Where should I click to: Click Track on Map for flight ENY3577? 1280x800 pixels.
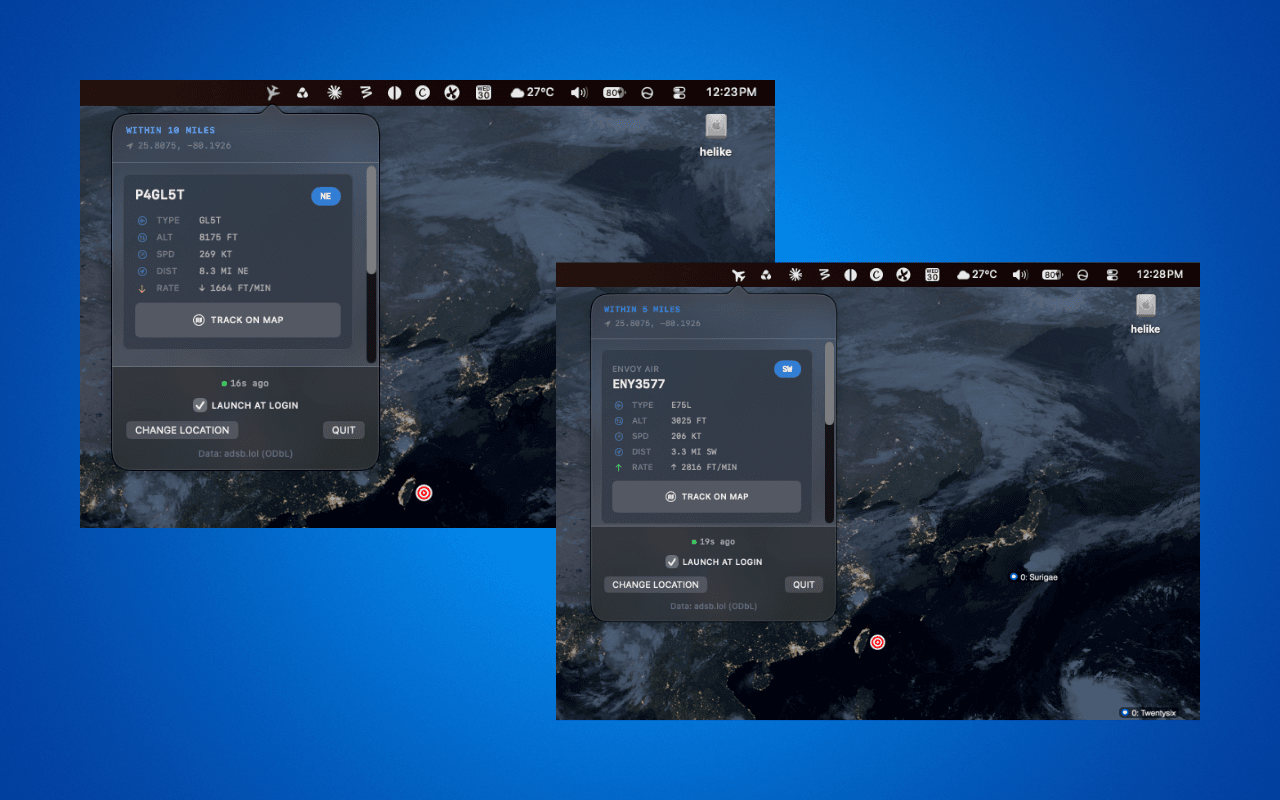[x=707, y=497]
